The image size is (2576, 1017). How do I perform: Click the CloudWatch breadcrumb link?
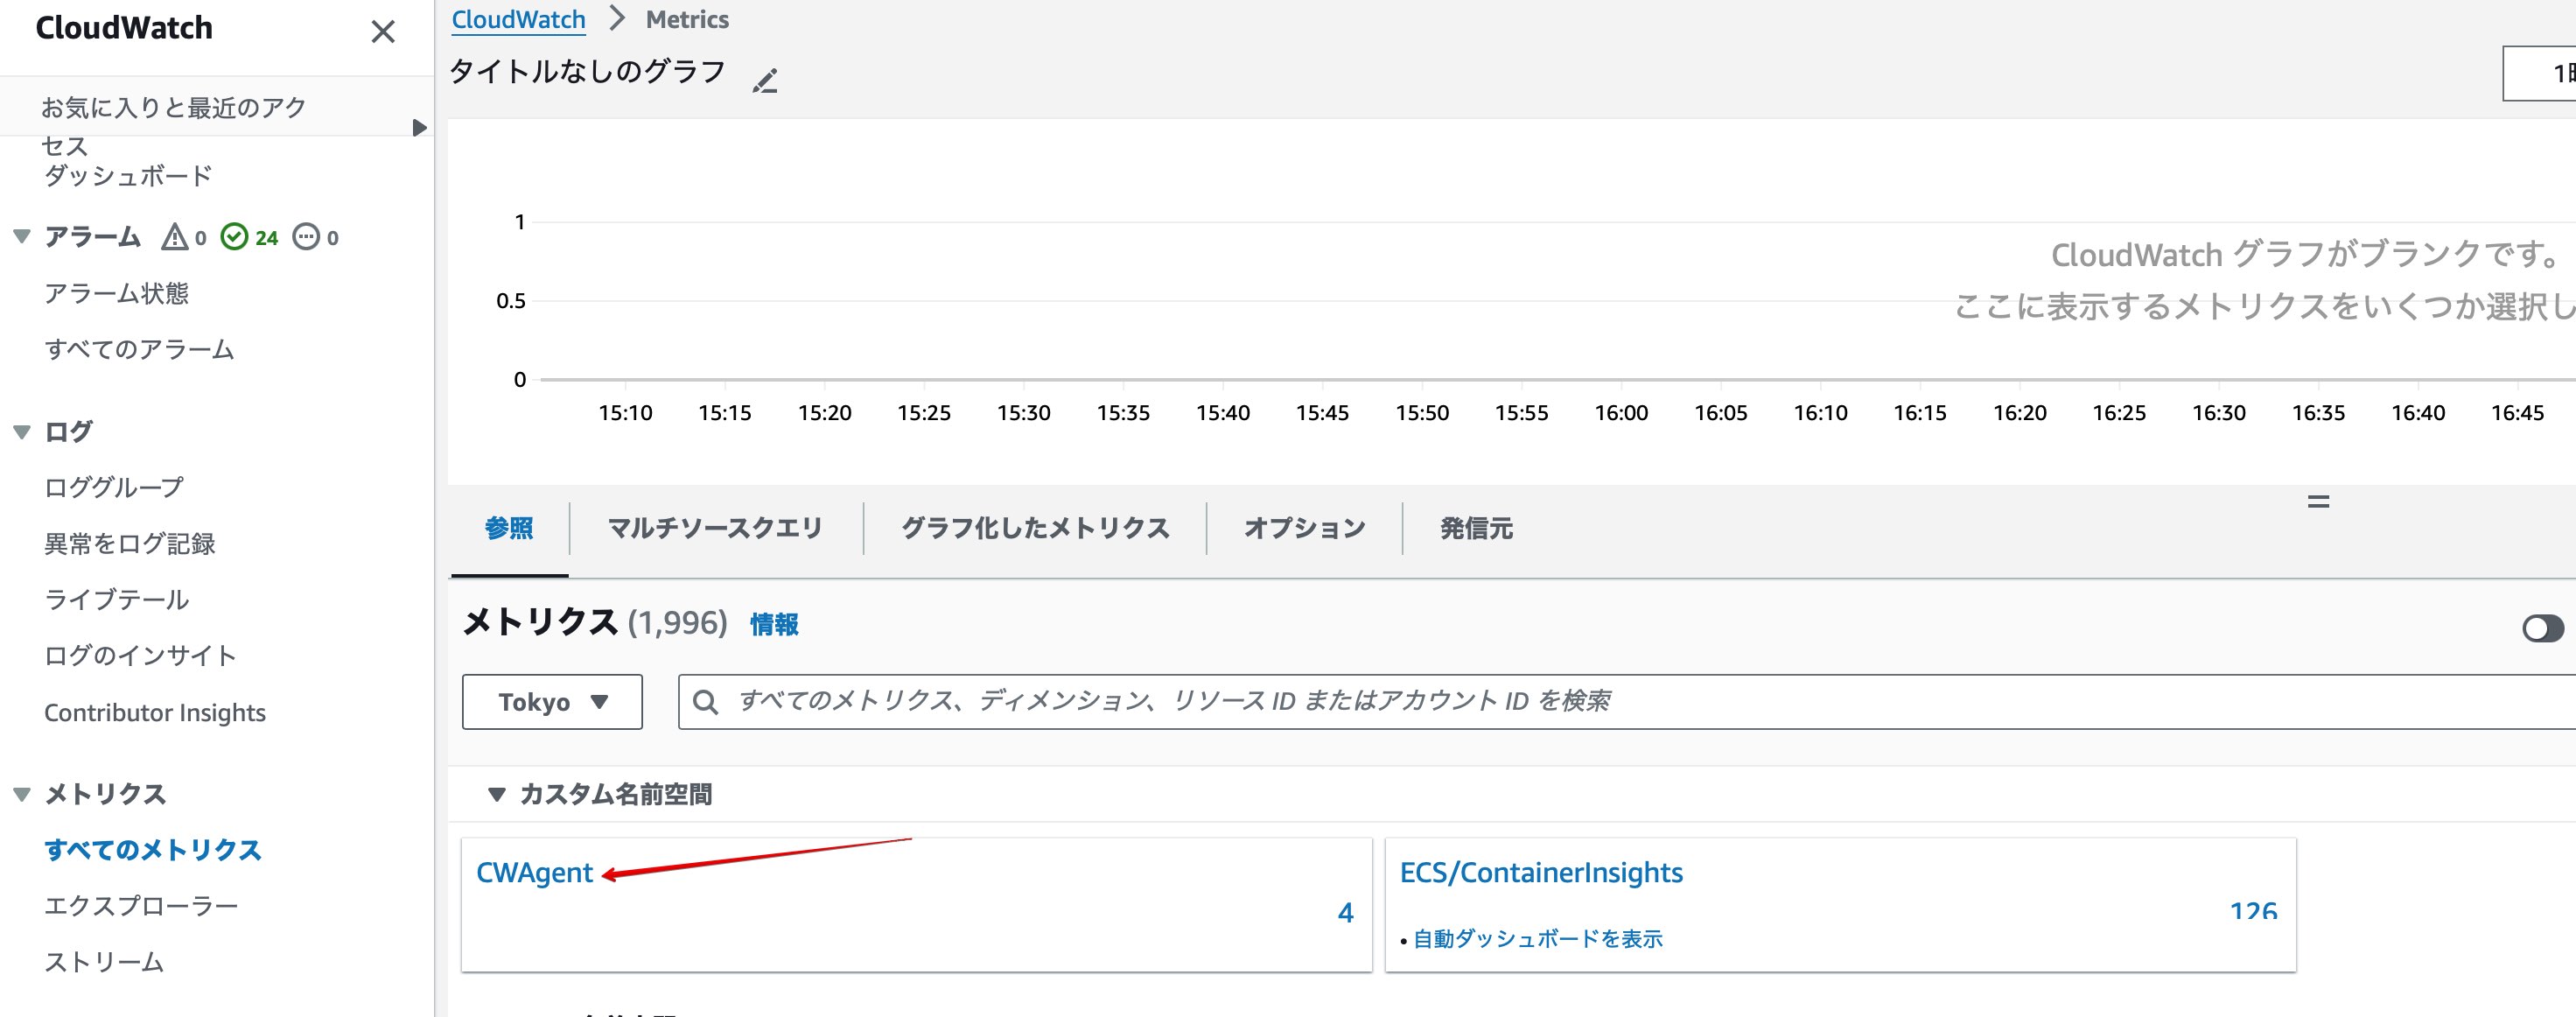click(518, 19)
